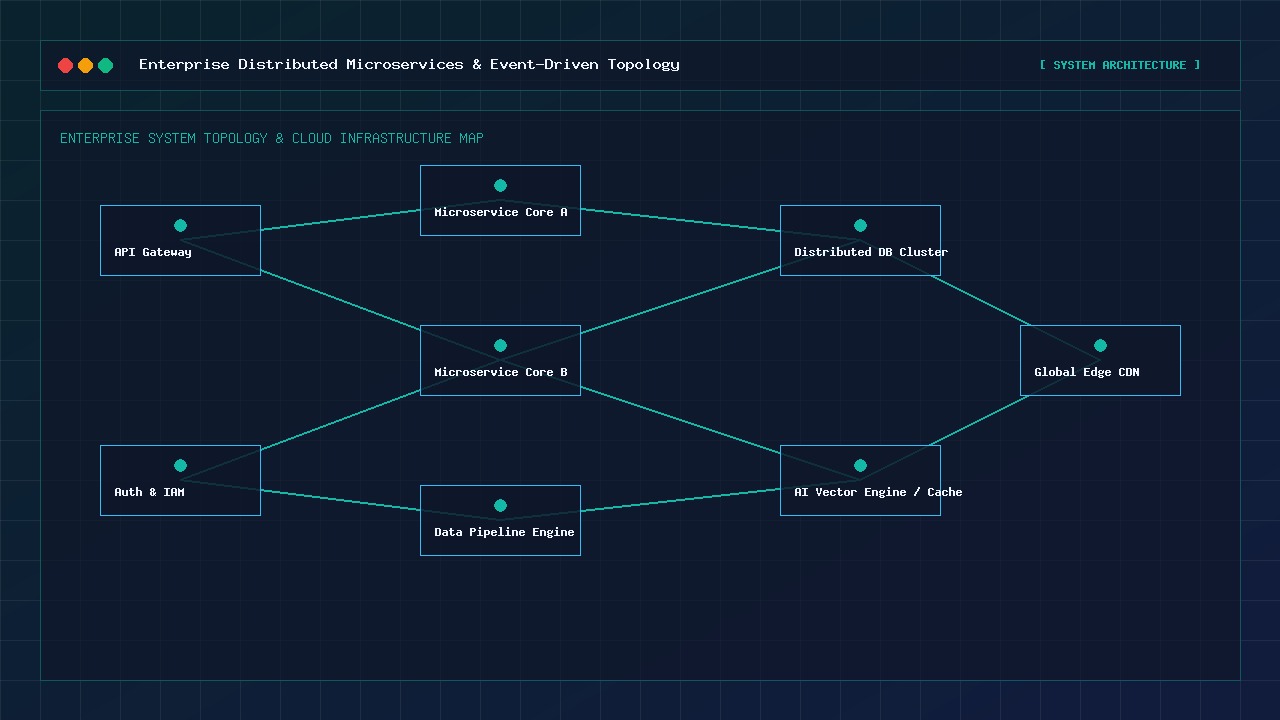Click the red window control dot
Viewport: 1280px width, 720px height.
point(66,65)
